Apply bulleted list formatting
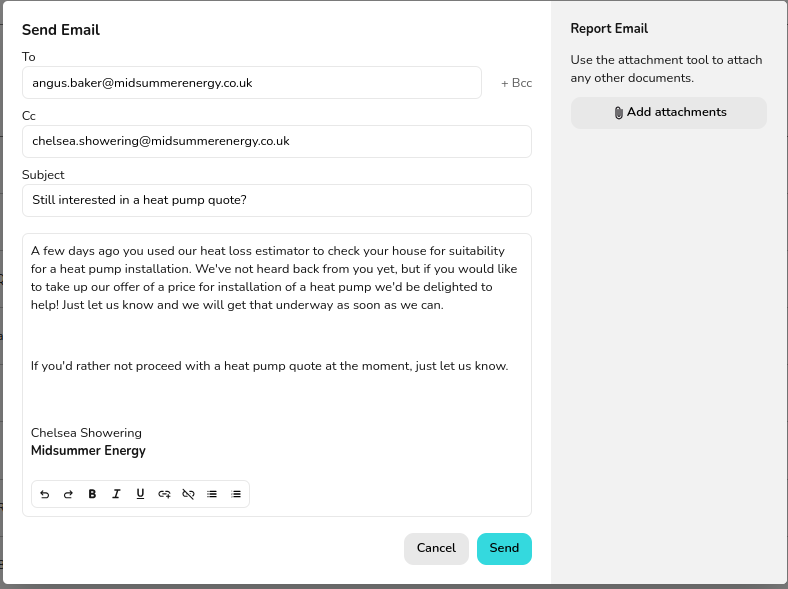The width and height of the screenshot is (788, 589). point(212,494)
